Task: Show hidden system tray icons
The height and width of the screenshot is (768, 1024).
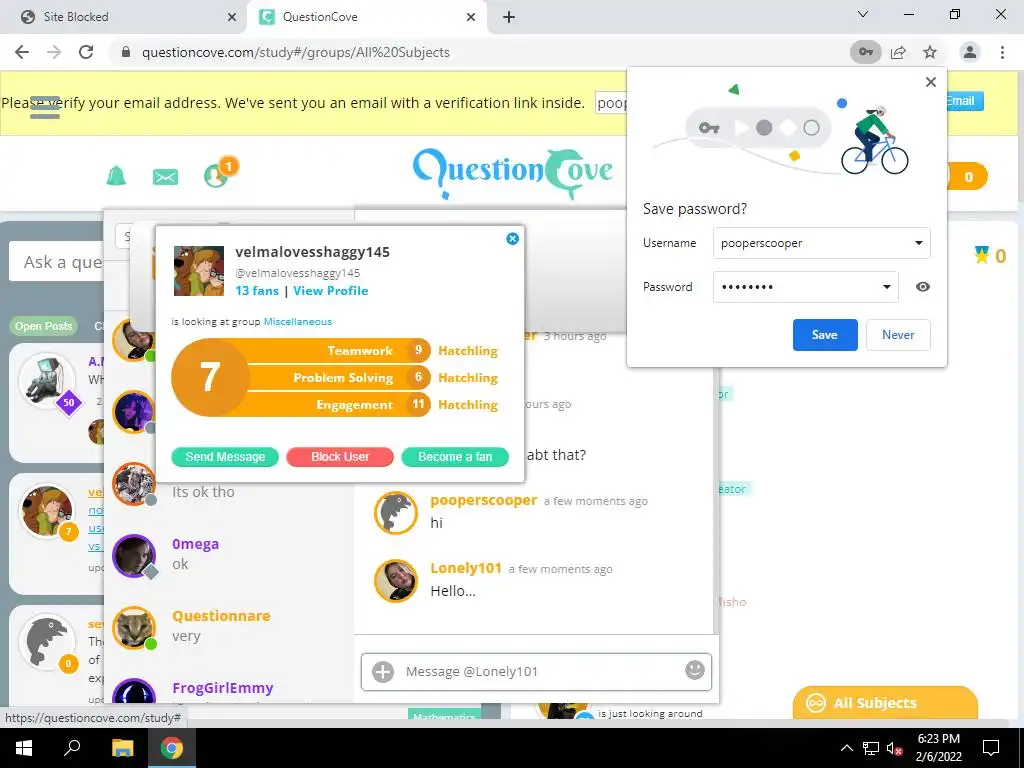Action: pos(846,748)
